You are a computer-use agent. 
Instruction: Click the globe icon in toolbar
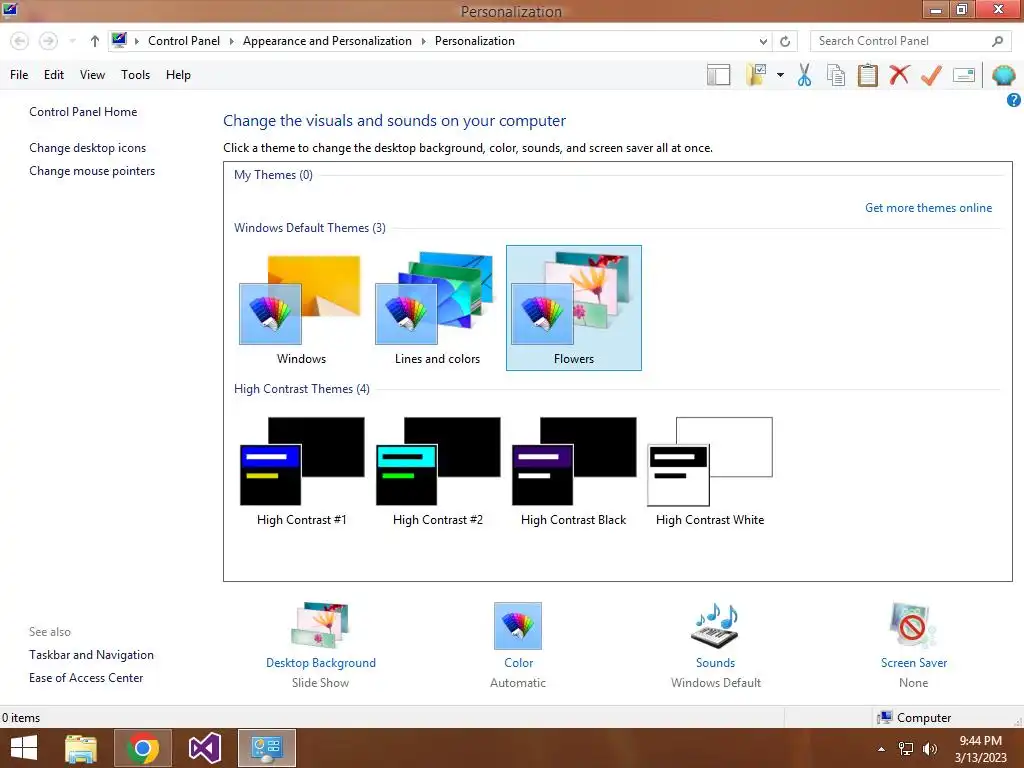pos(1004,75)
